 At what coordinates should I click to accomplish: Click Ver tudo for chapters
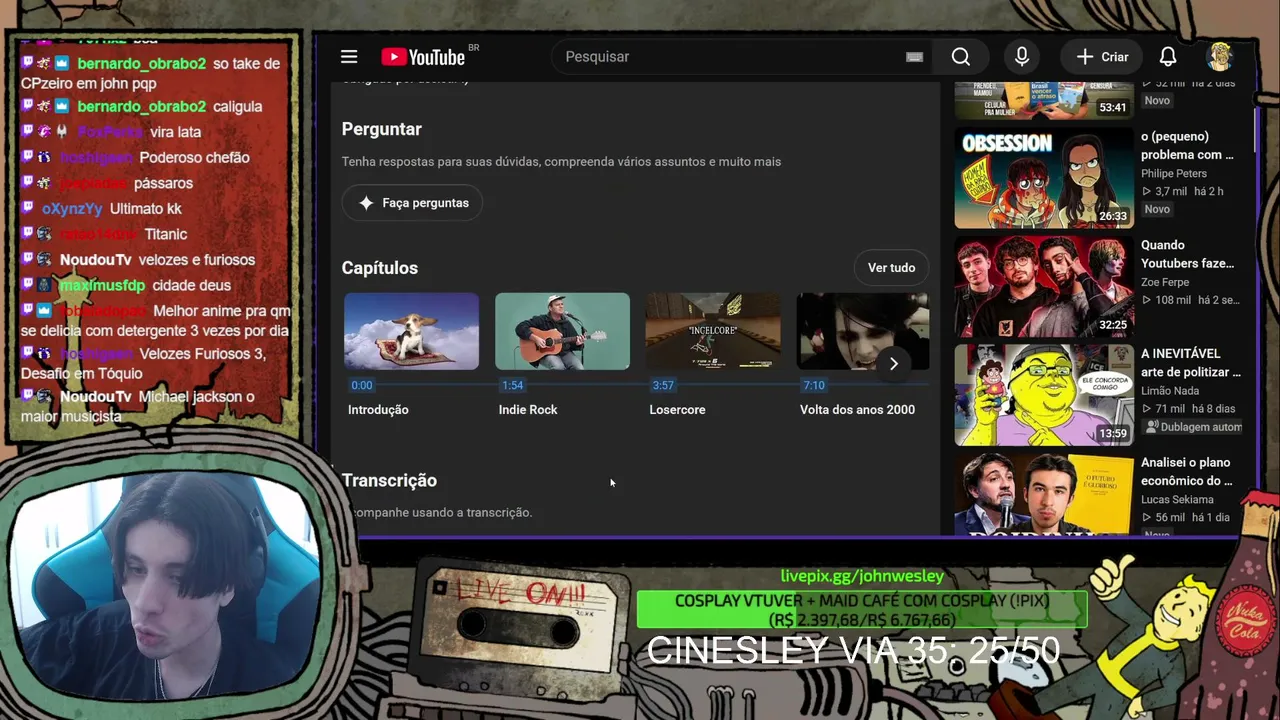(x=891, y=268)
